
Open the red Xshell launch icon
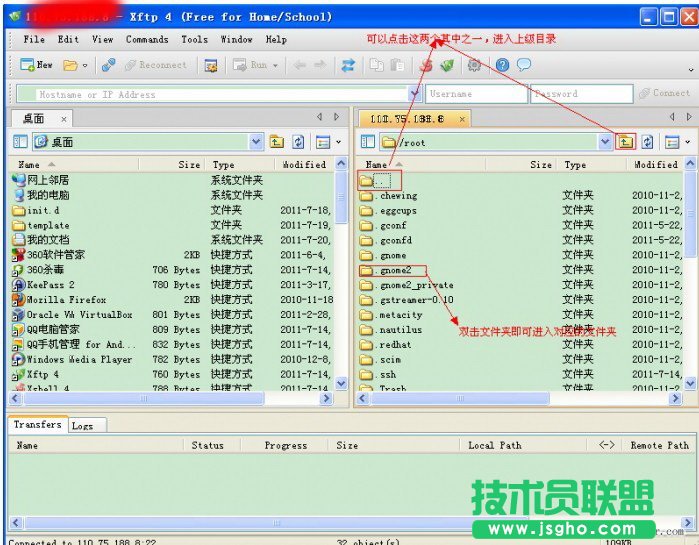[426, 66]
